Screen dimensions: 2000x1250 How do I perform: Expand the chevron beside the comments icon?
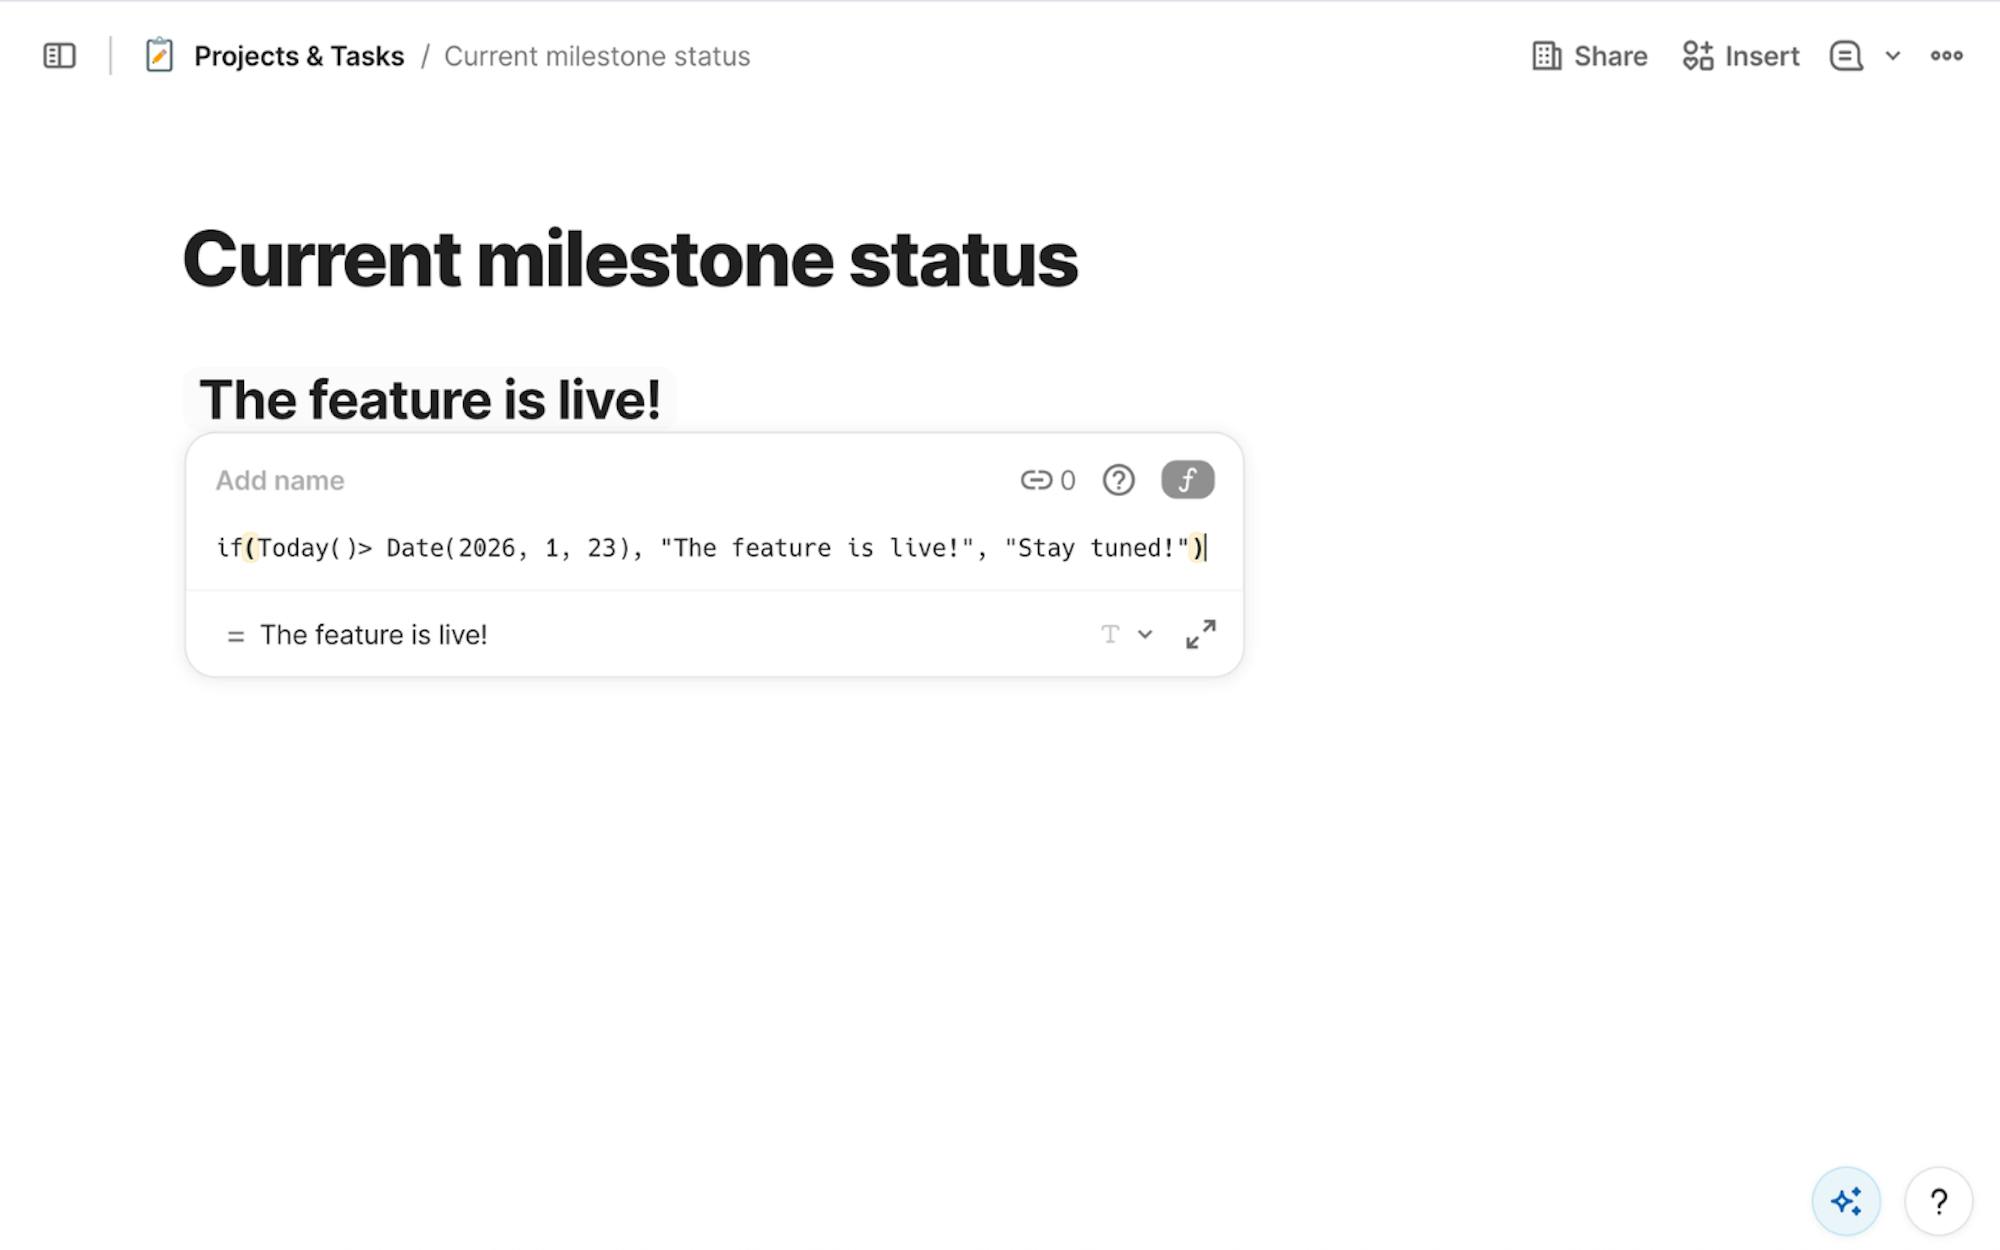pos(1893,56)
